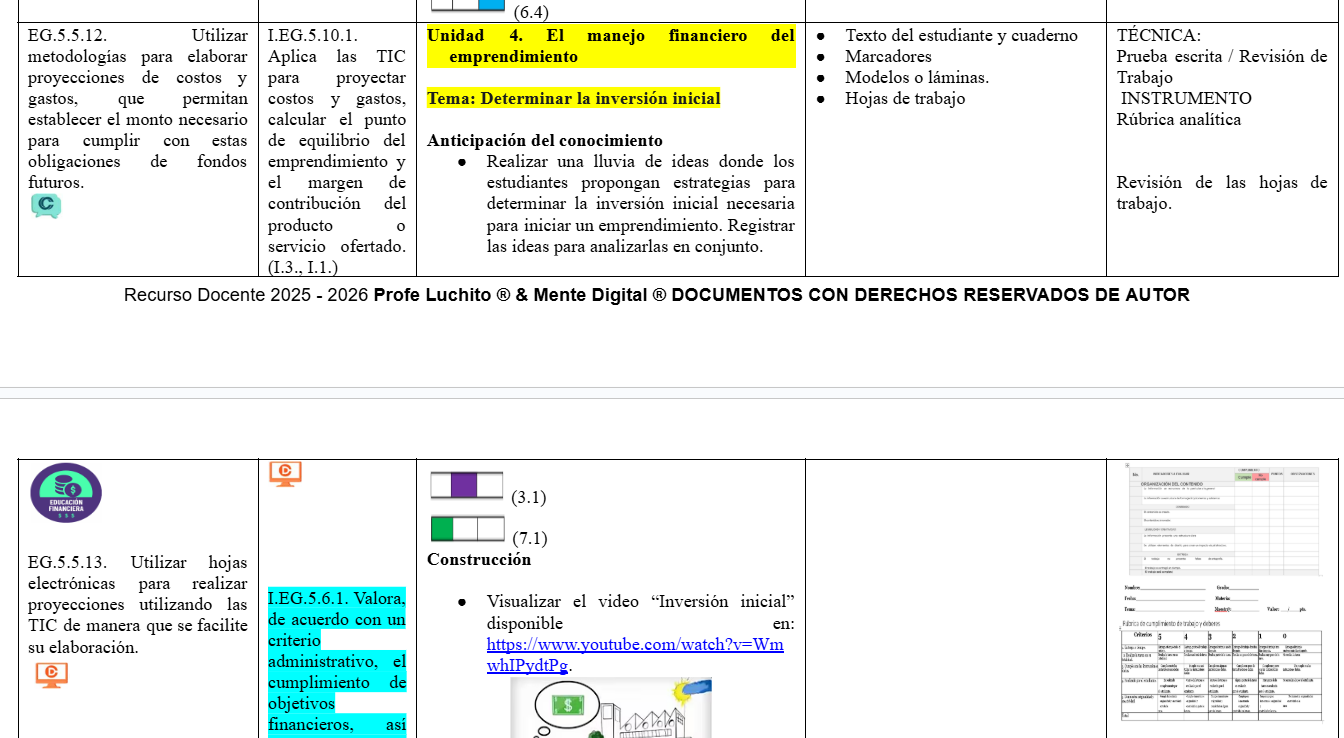Select the green segmented bar labeled 7.1
The image size is (1344, 738).
click(467, 528)
